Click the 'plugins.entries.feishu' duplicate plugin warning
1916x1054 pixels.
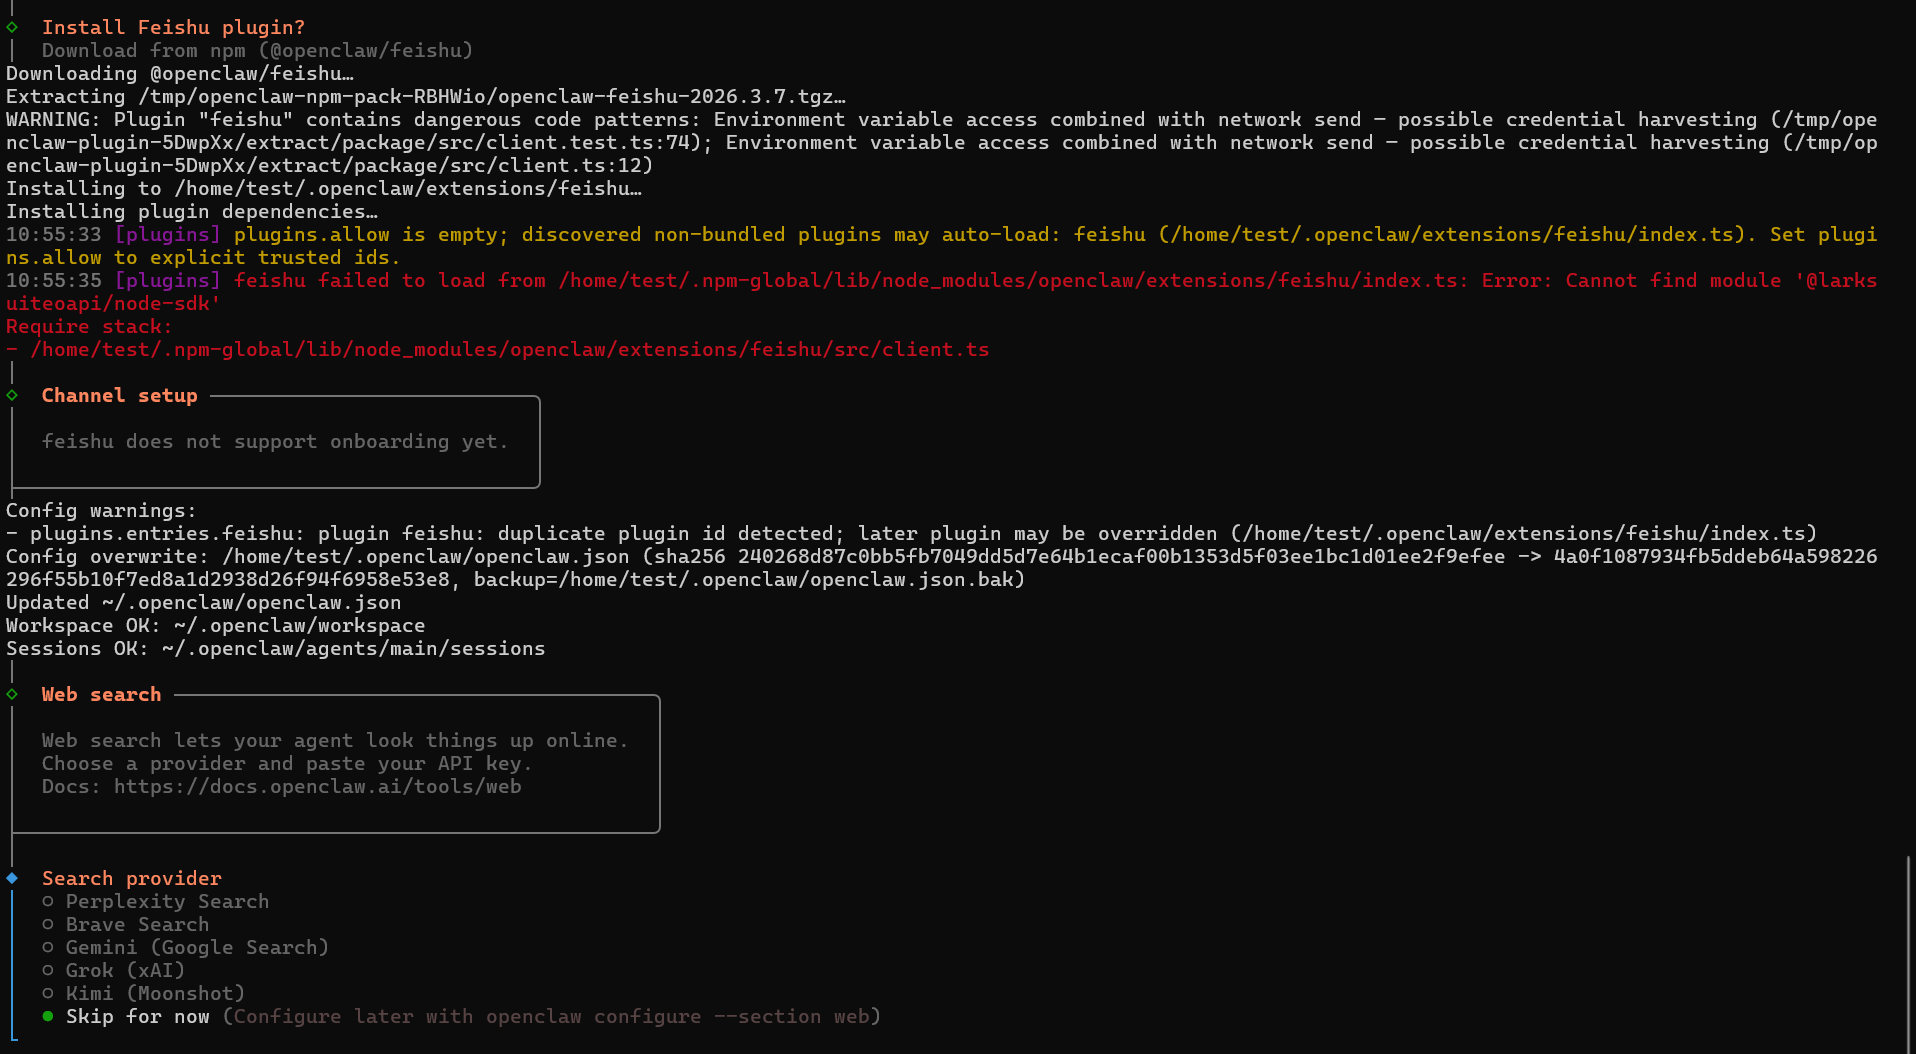(x=912, y=533)
